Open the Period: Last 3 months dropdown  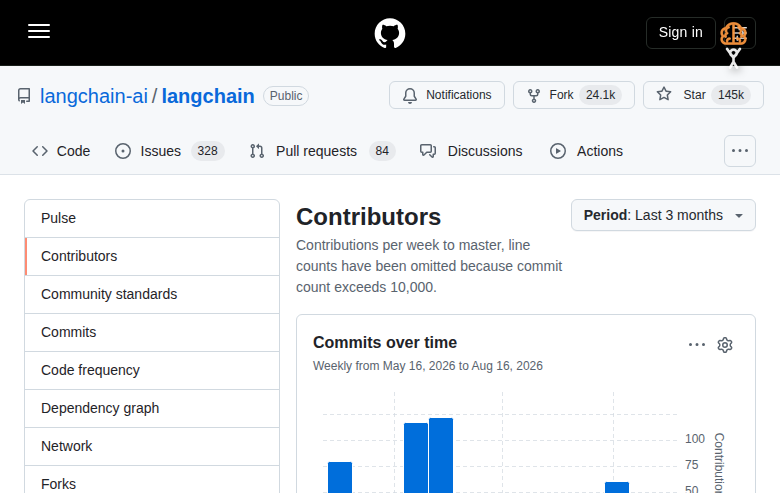(663, 215)
